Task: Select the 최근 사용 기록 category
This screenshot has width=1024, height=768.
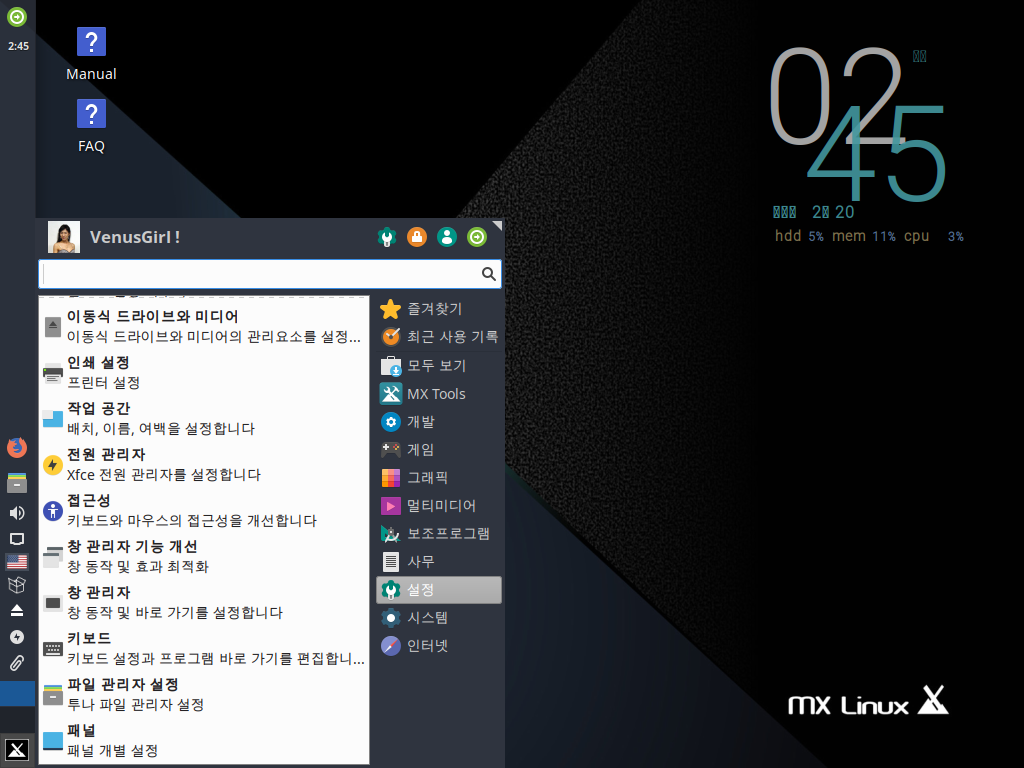Action: pos(439,336)
